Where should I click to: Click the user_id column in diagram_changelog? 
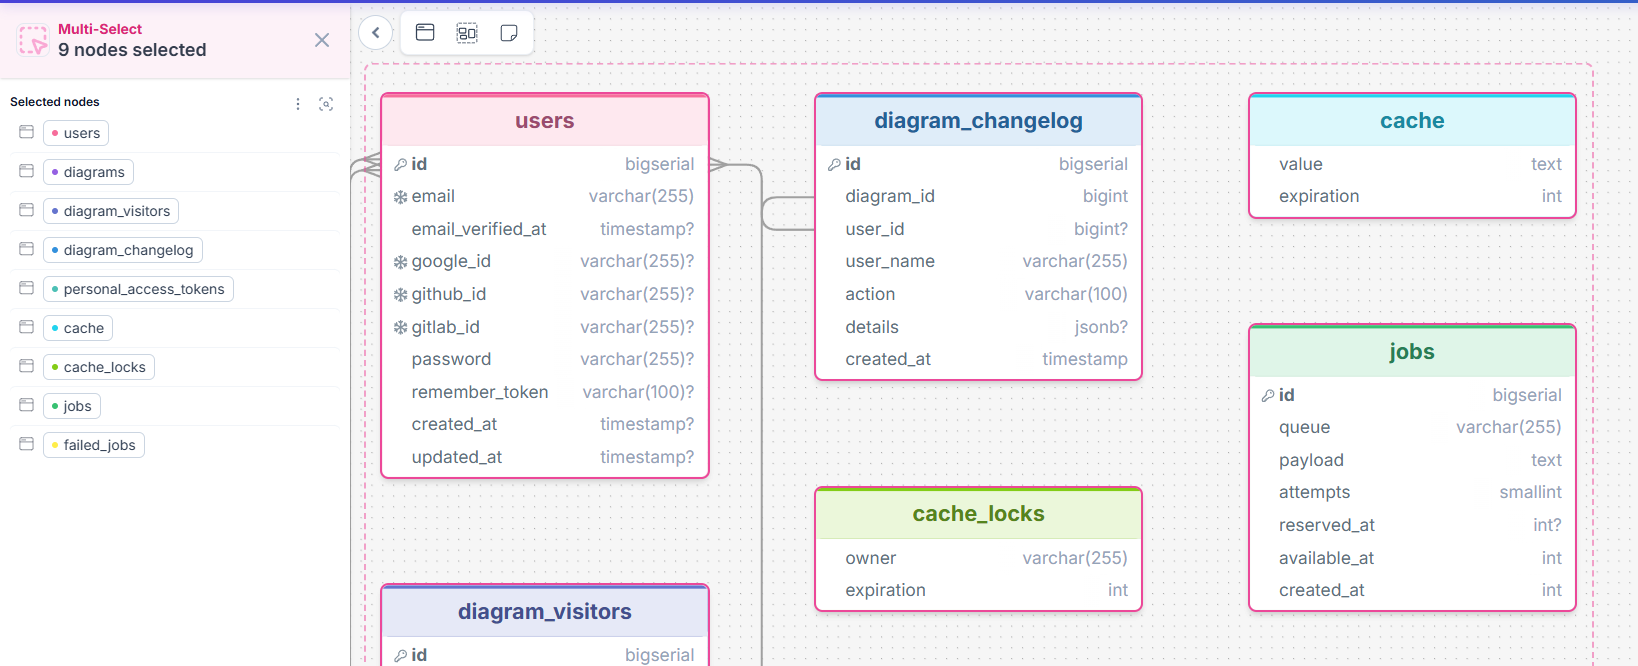point(978,229)
